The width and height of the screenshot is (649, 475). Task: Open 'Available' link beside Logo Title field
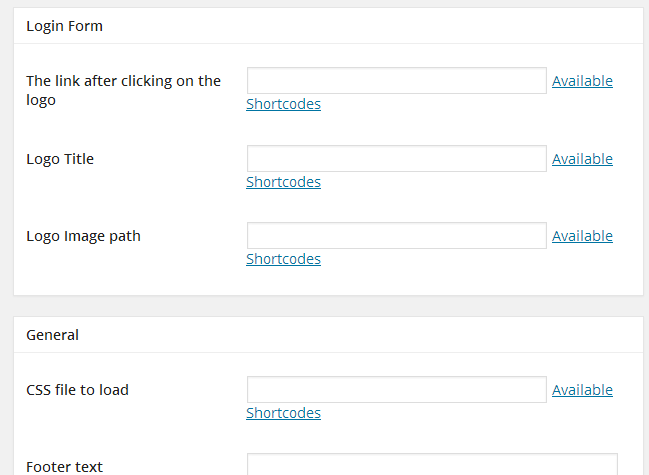[582, 159]
